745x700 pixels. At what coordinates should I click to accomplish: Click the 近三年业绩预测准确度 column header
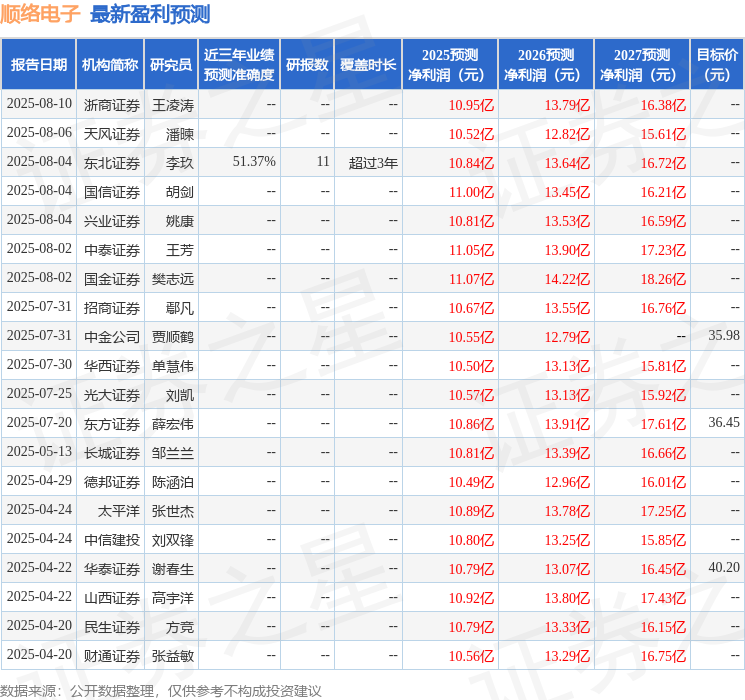239,65
